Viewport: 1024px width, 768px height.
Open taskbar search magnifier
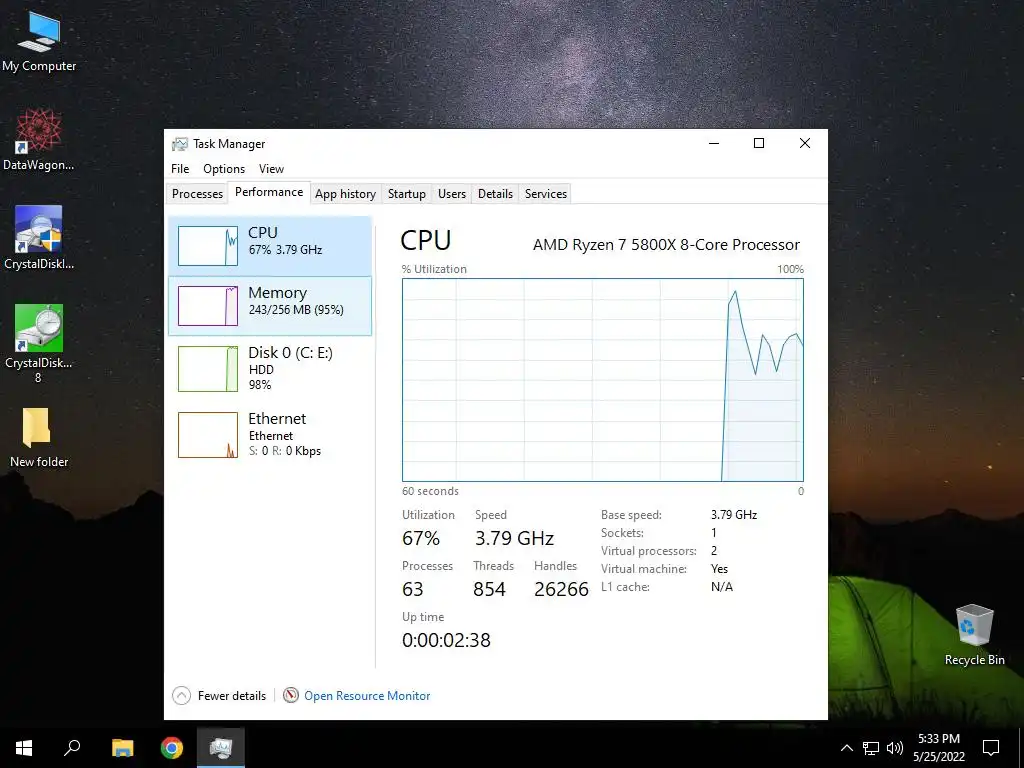click(72, 748)
